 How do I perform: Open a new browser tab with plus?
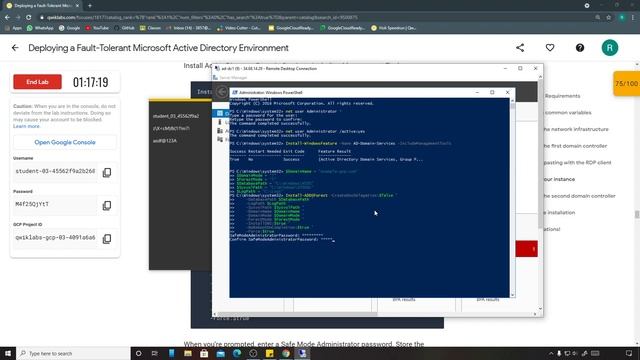coord(90,6)
